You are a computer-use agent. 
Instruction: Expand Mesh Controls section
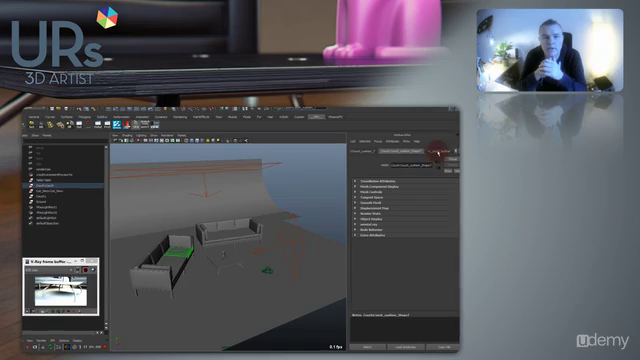[355, 192]
